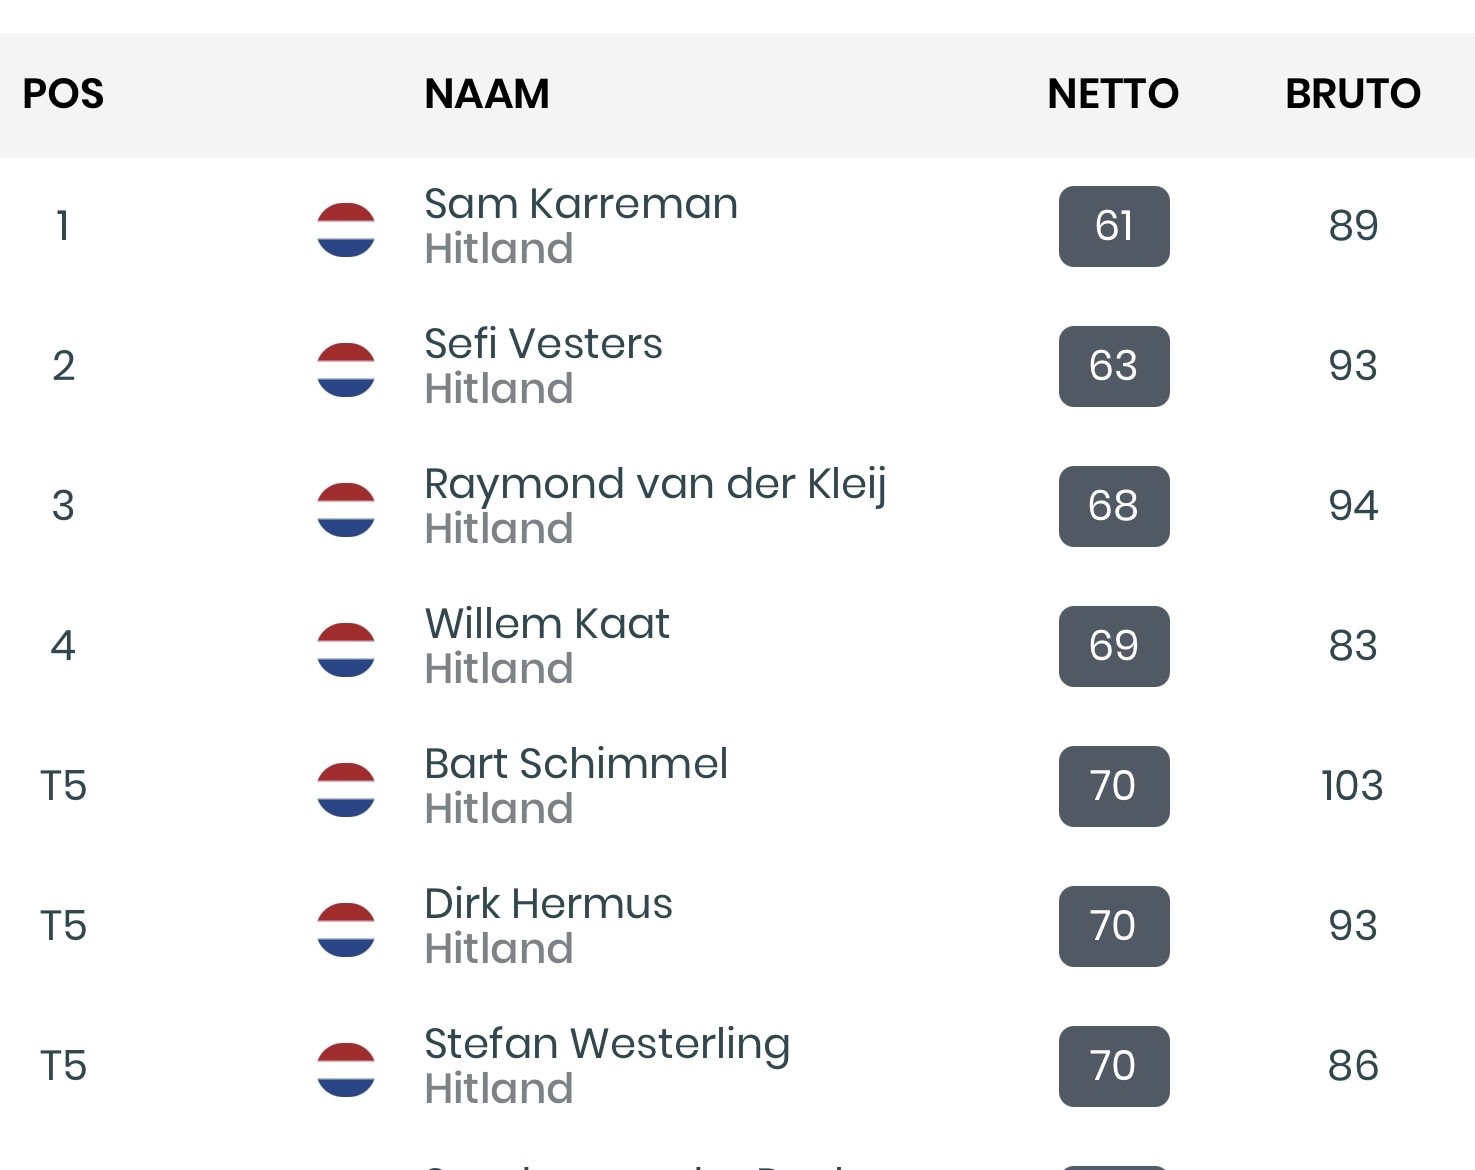Click Bart Schimmel's bruto score 103
This screenshot has width=1475, height=1170.
[1353, 786]
